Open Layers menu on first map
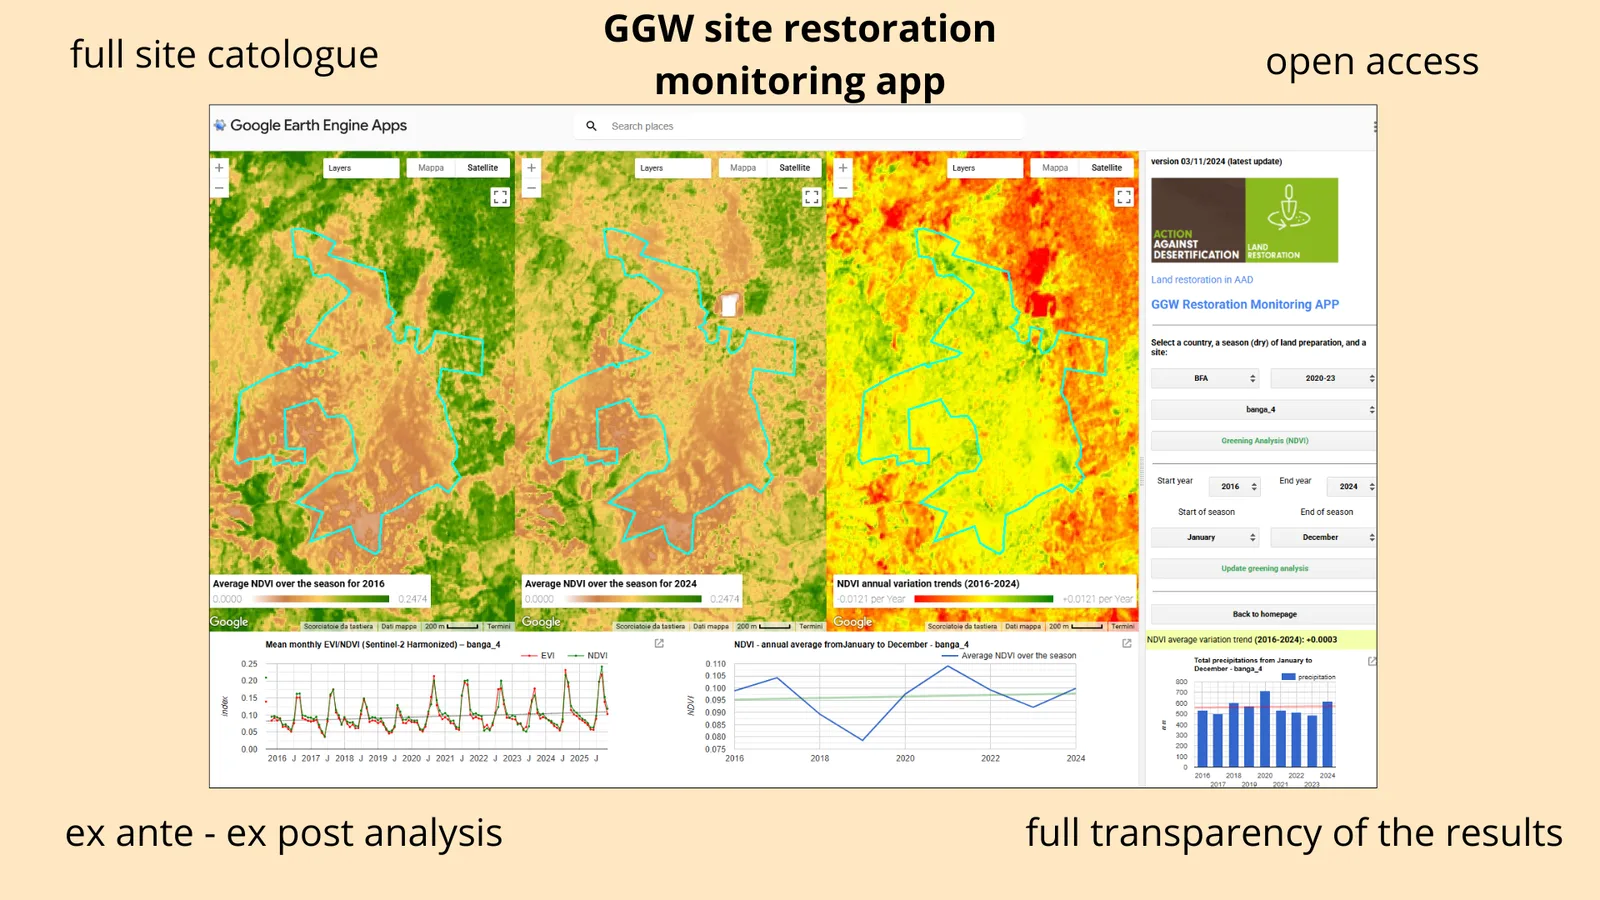This screenshot has width=1600, height=900. (361, 168)
